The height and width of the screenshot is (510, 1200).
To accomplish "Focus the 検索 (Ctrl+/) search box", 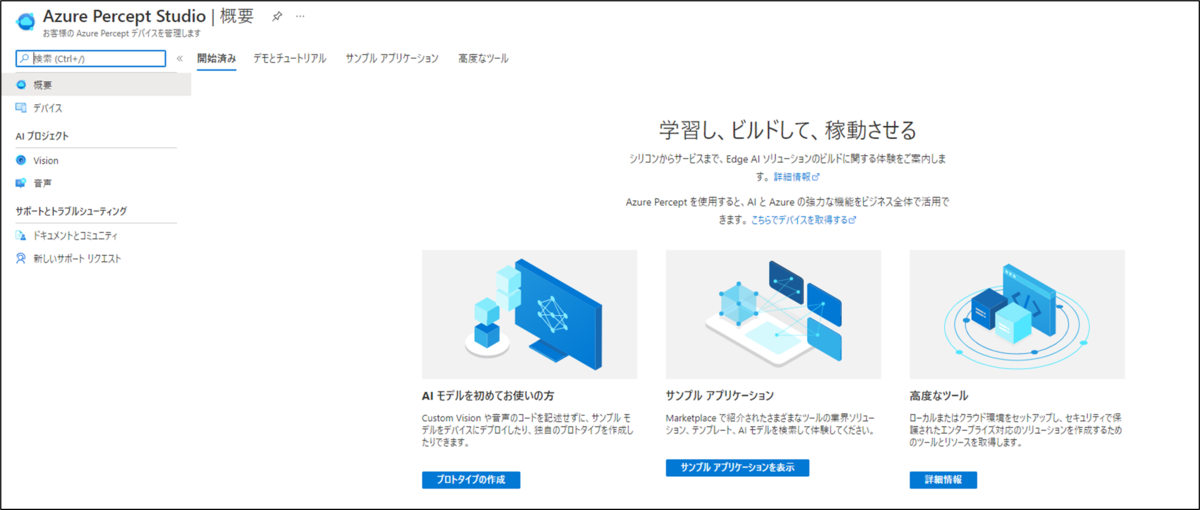I will 90,59.
